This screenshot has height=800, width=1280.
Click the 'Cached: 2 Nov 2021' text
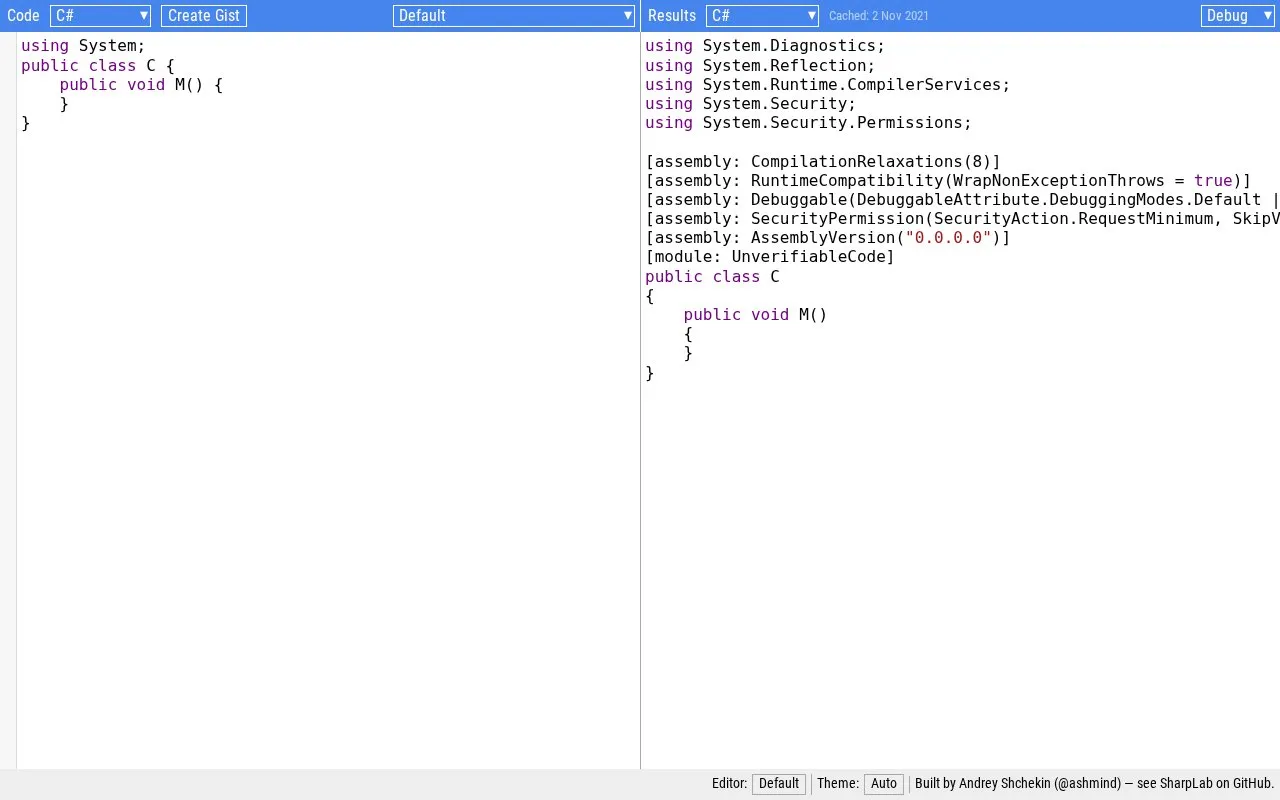(879, 16)
